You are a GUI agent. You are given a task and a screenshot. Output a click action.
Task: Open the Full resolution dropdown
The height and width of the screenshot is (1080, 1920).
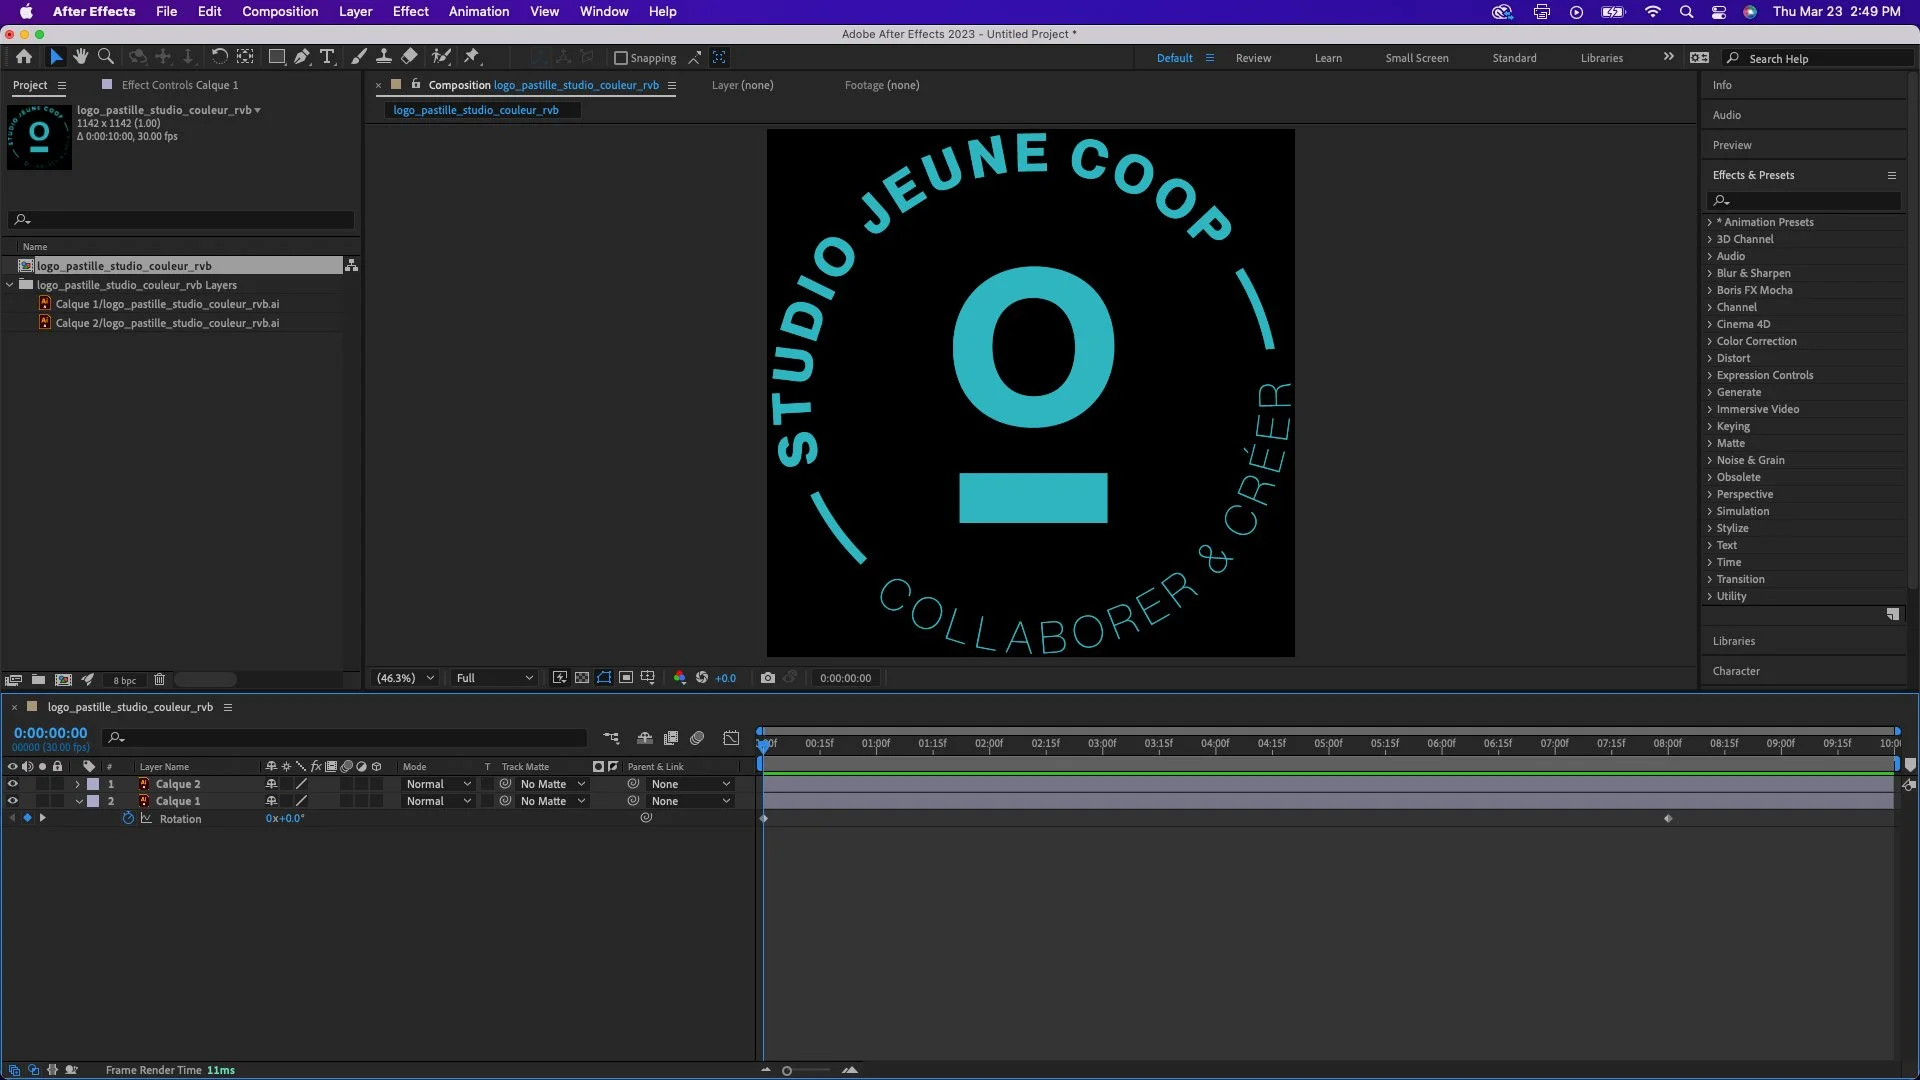tap(495, 678)
